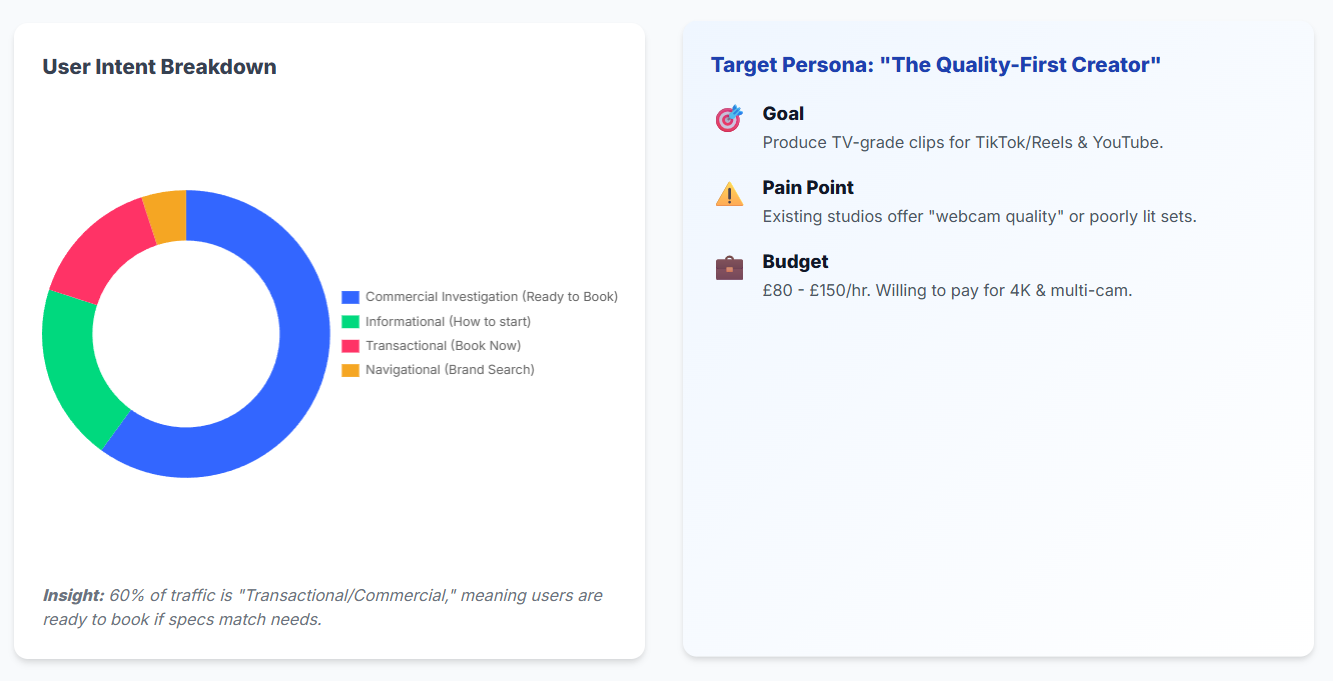Viewport: 1333px width, 681px height.
Task: Click the red donut chart segment
Action: click(x=96, y=248)
